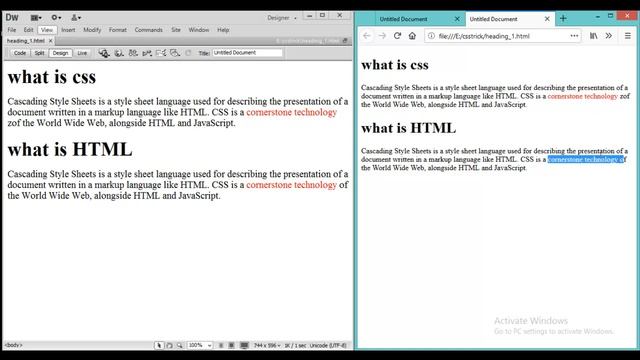The width and height of the screenshot is (640, 360).
Task: Click the document Title input field
Action: (247, 53)
